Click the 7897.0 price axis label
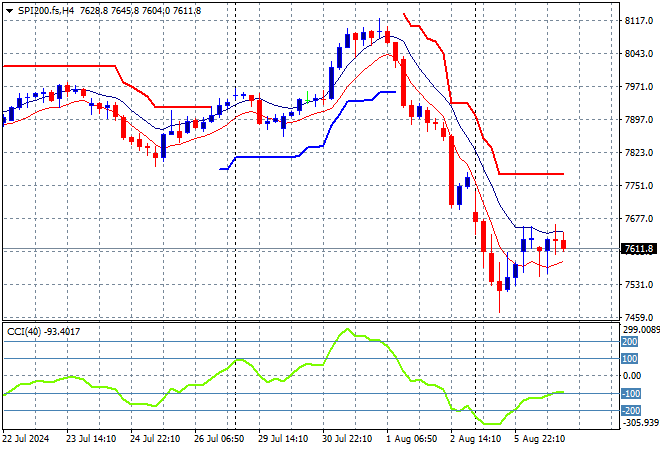Viewport: 660px width, 450px height. (x=639, y=120)
